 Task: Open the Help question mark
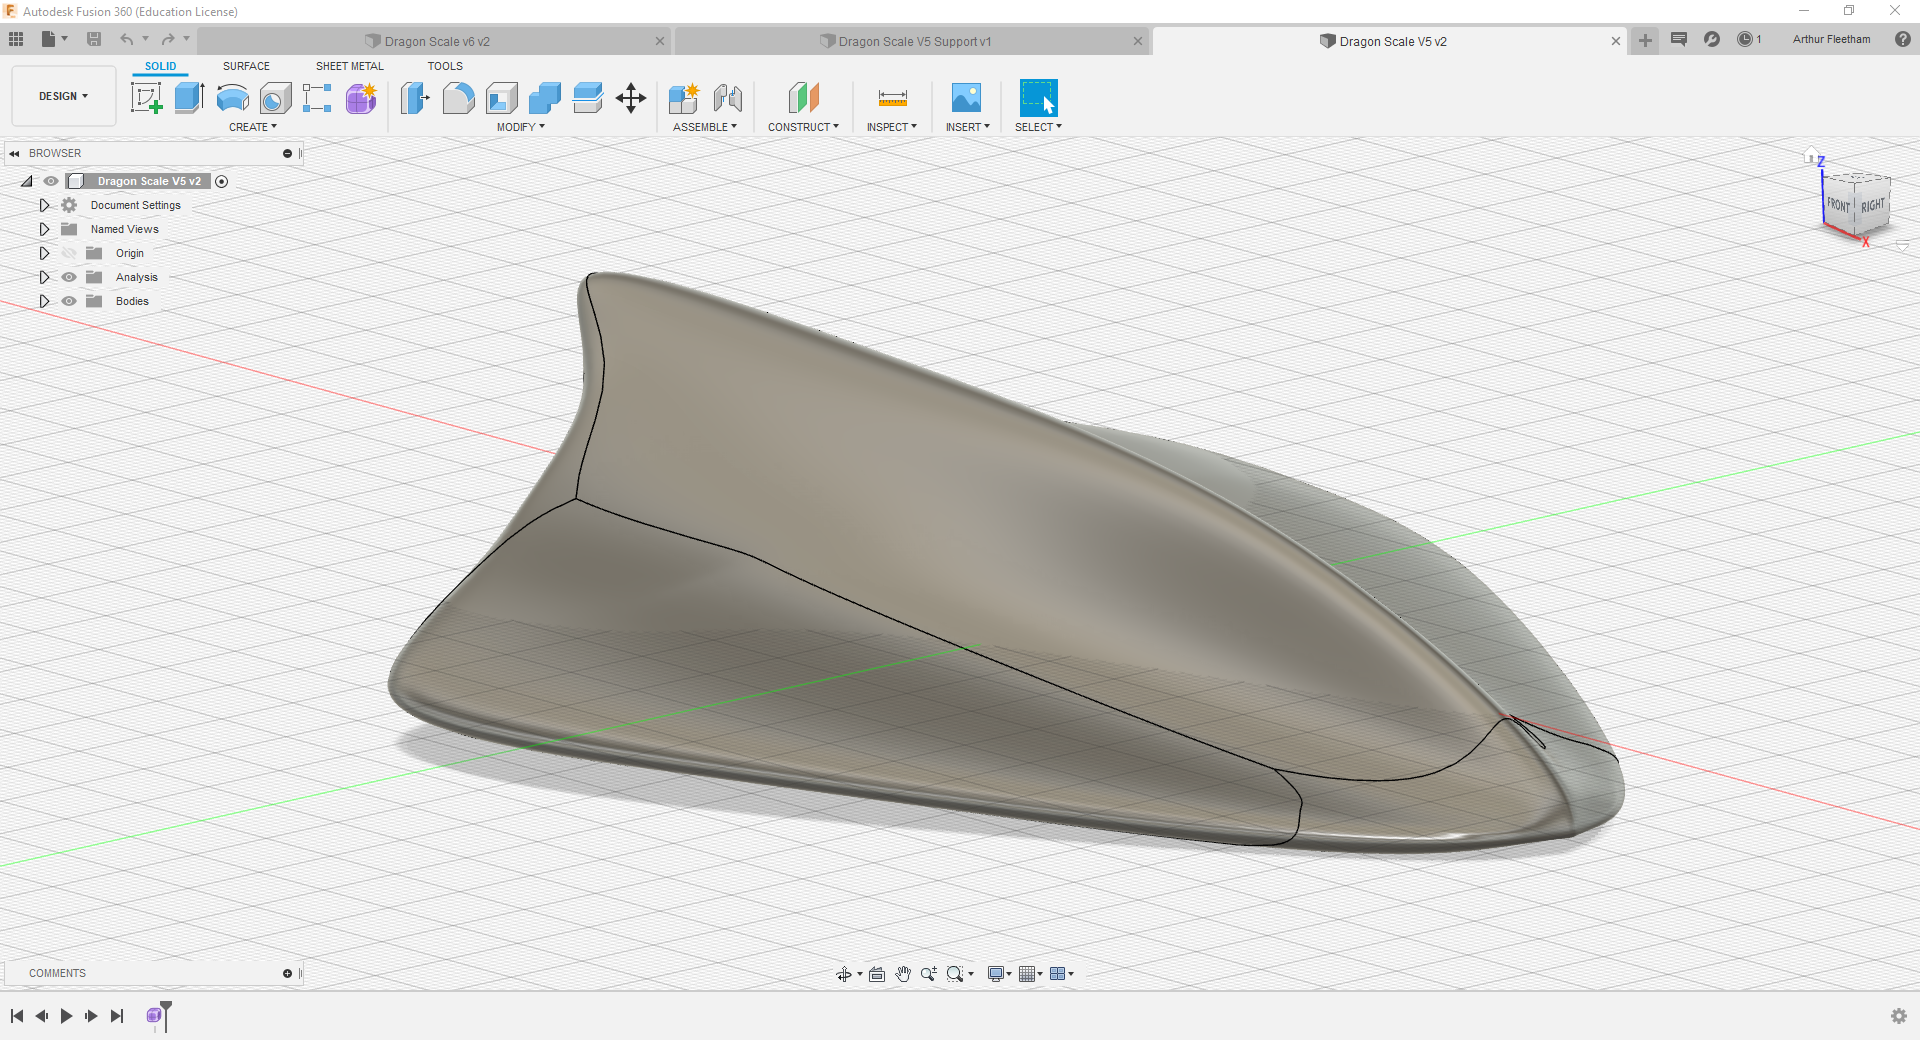[1903, 39]
